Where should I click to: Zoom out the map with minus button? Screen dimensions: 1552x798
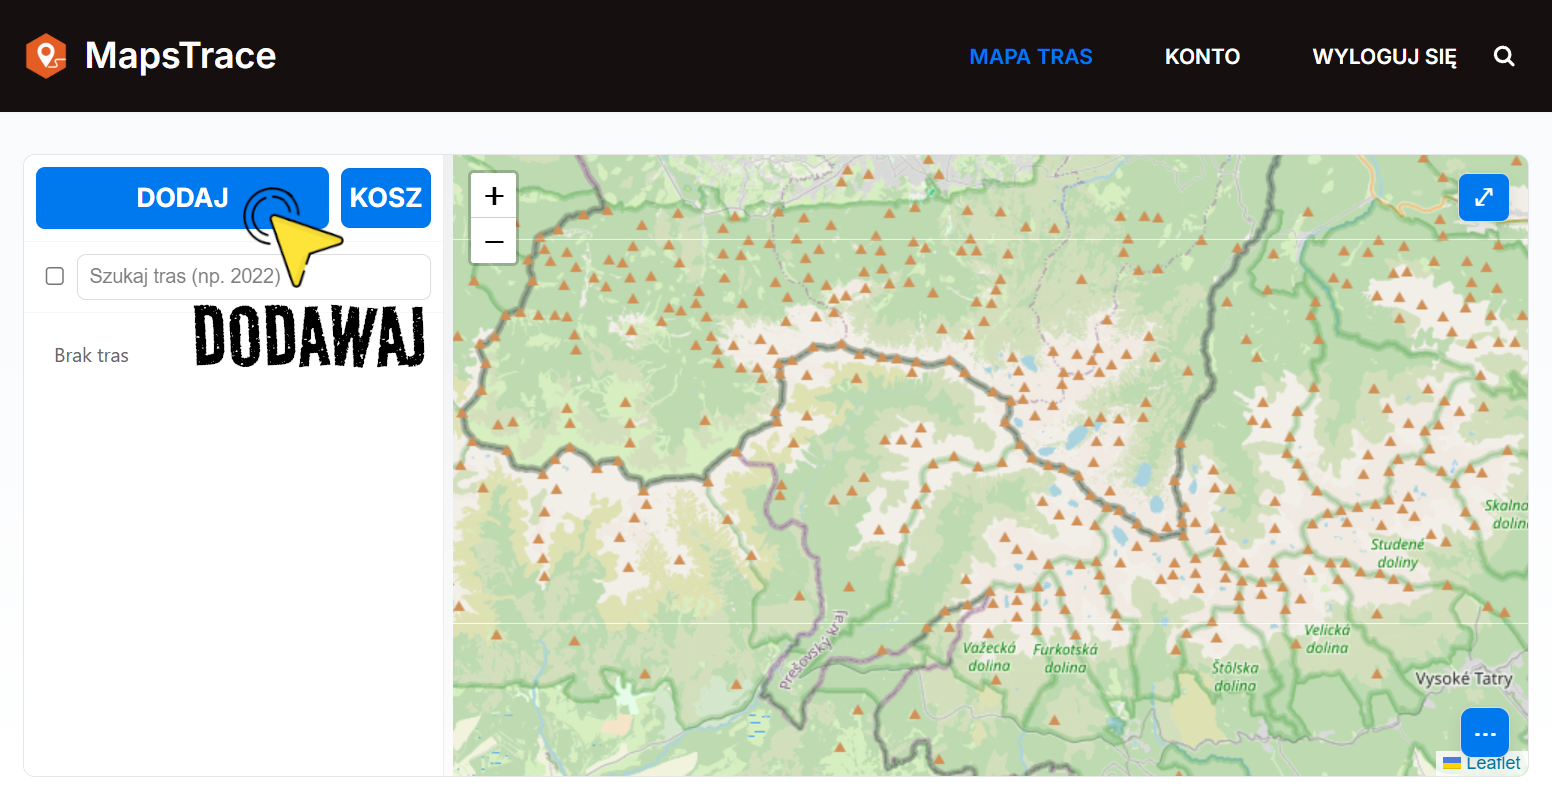(494, 241)
